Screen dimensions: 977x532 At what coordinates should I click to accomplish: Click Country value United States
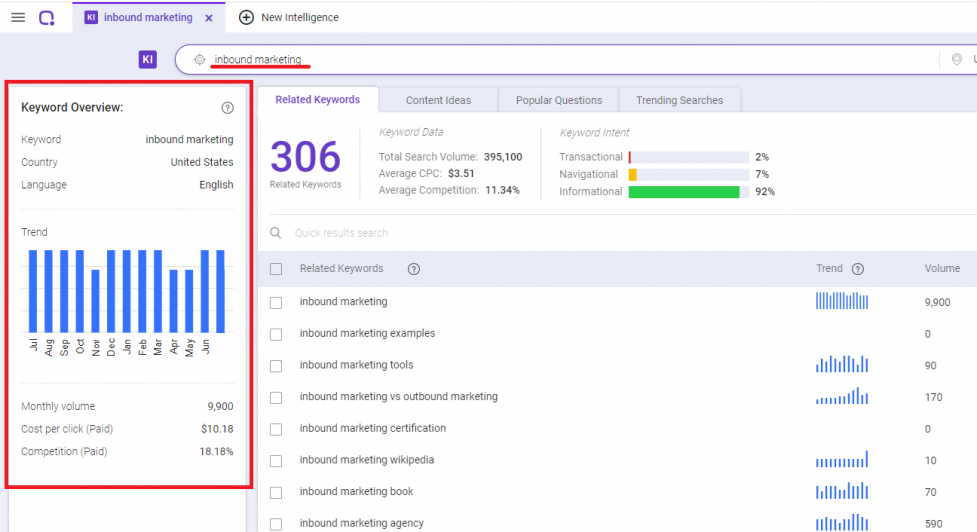(x=202, y=162)
